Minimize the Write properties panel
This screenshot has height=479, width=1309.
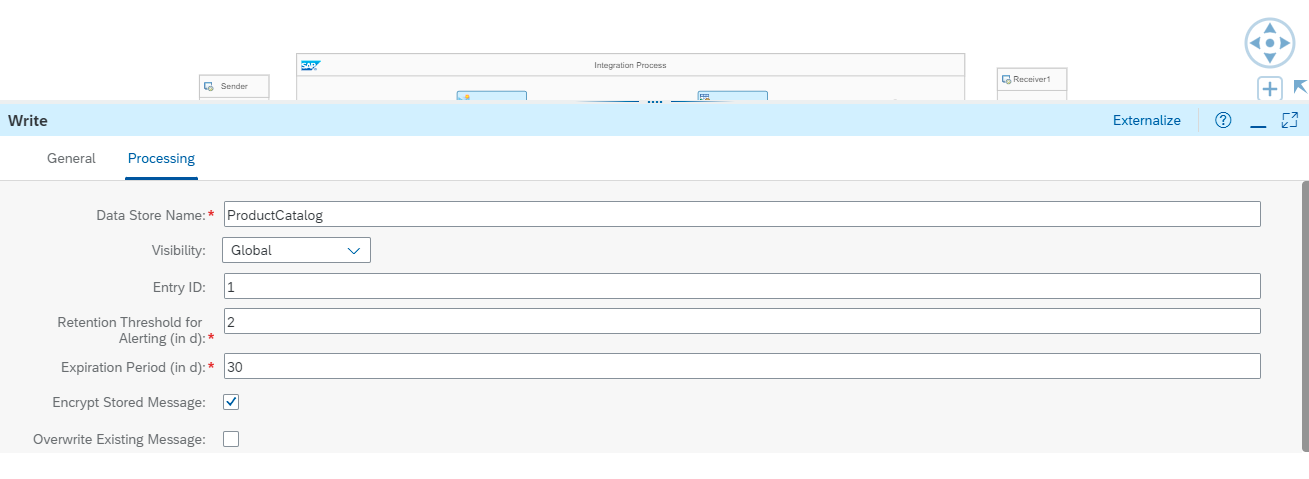1258,121
